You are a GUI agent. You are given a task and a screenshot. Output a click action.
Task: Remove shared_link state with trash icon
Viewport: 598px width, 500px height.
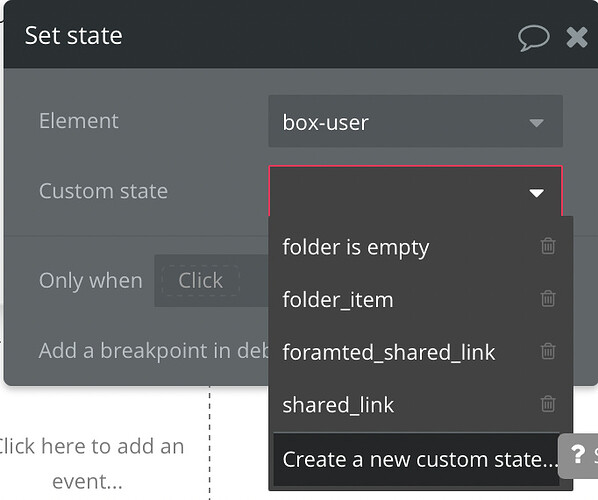(548, 404)
